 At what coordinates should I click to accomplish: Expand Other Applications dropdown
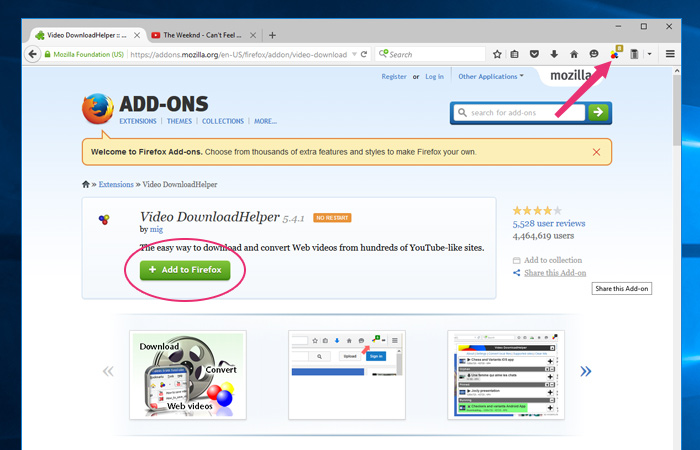click(x=491, y=76)
